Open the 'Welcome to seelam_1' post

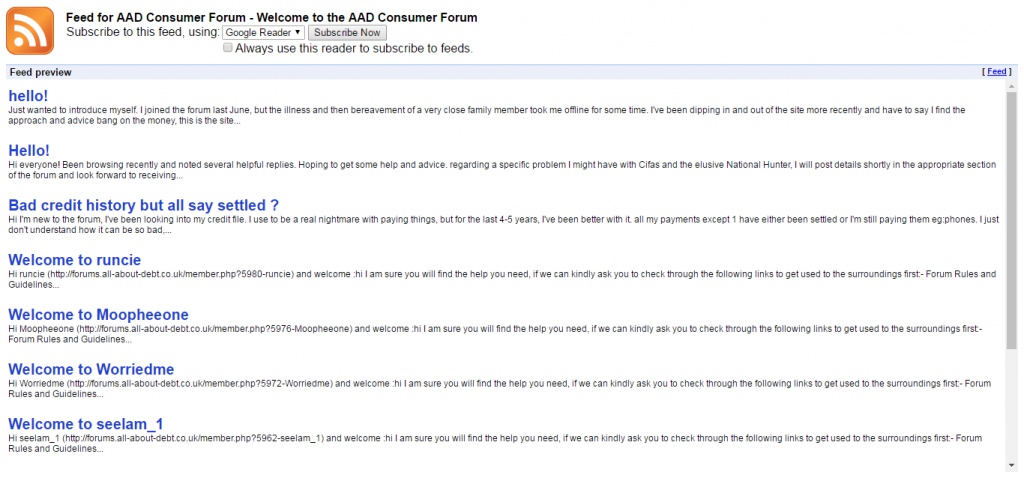pyautogui.click(x=86, y=423)
